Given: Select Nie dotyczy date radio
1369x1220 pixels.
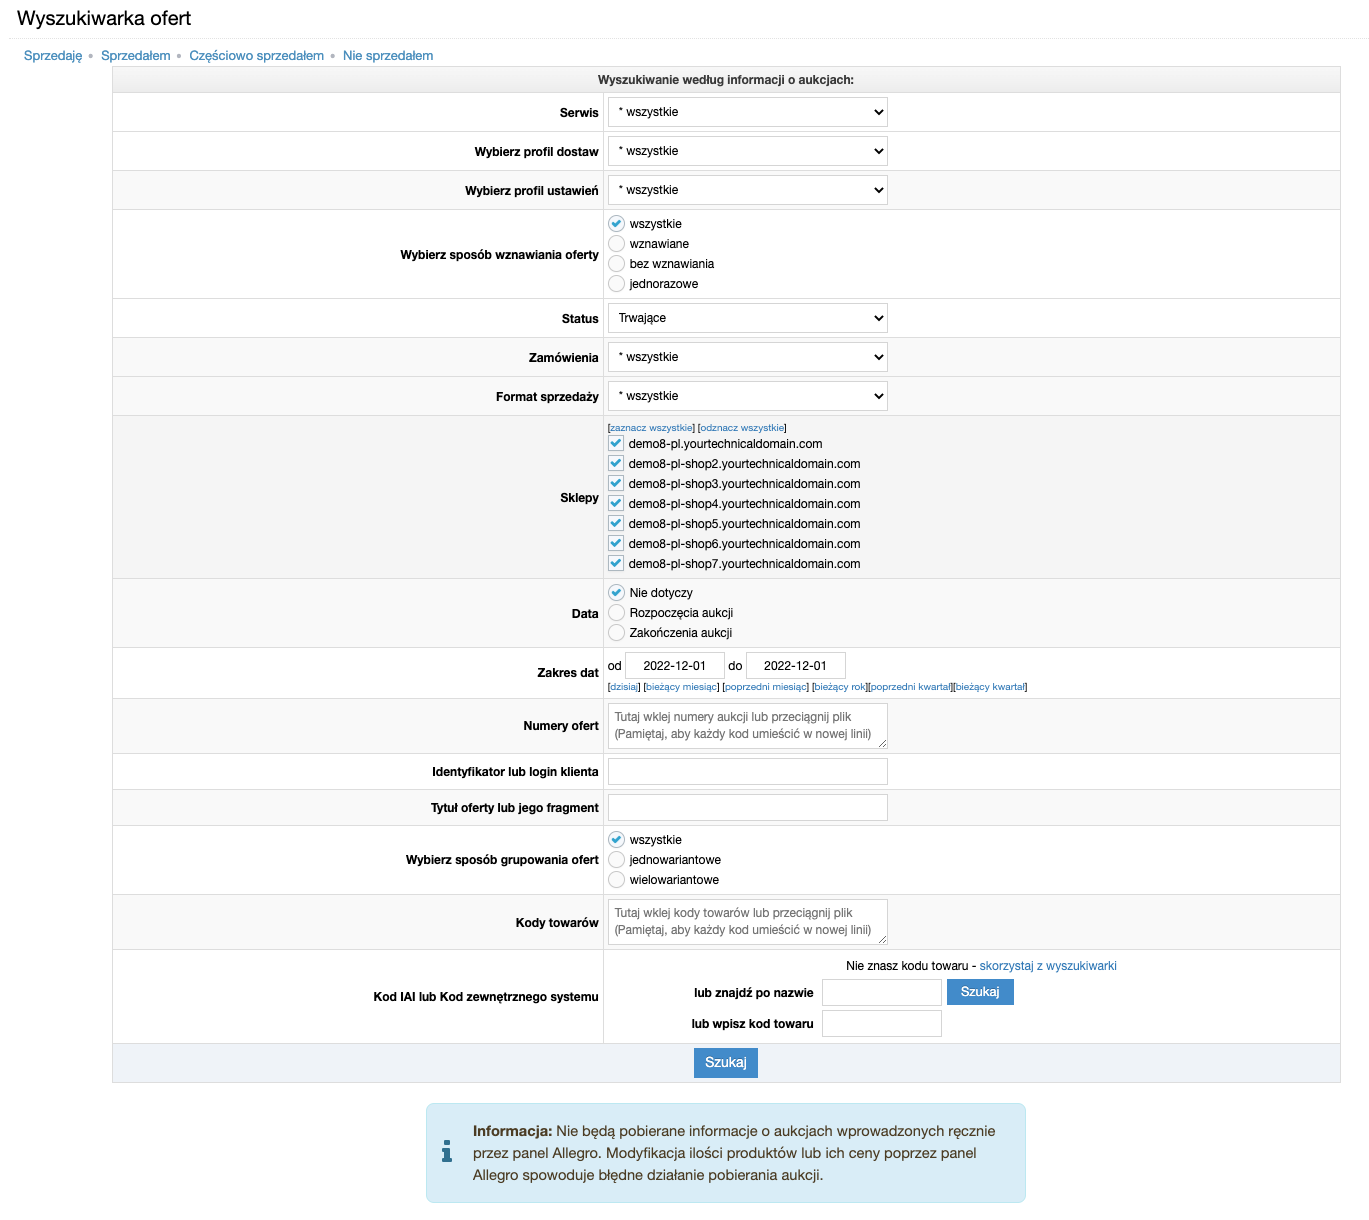Looking at the screenshot, I should tap(617, 593).
